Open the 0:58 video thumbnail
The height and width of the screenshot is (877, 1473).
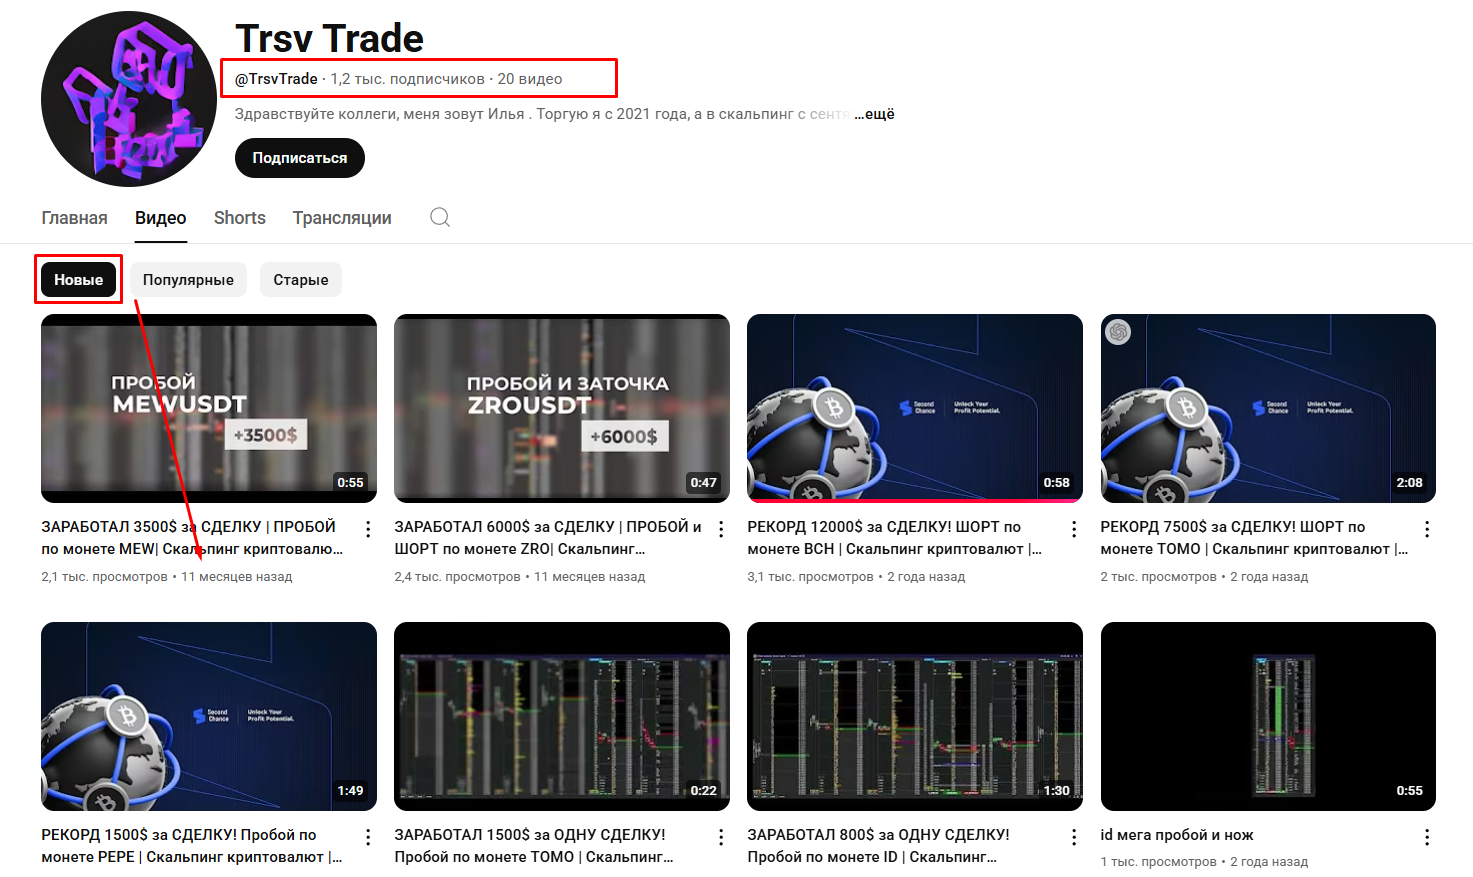pyautogui.click(x=915, y=408)
